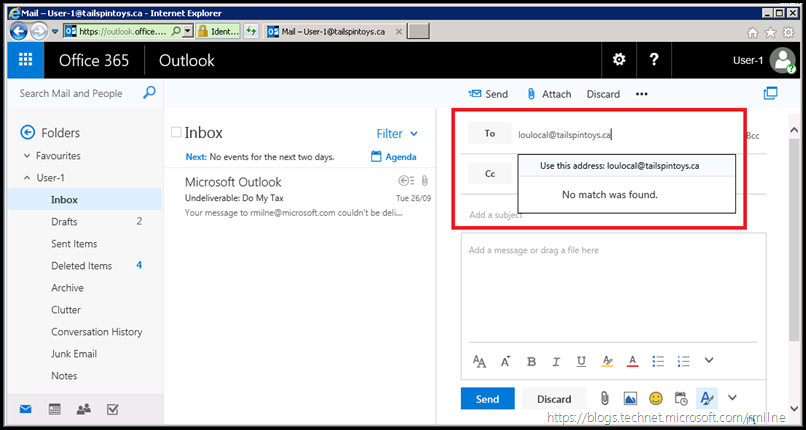Open the Filter dropdown
The image size is (806, 430).
(397, 134)
